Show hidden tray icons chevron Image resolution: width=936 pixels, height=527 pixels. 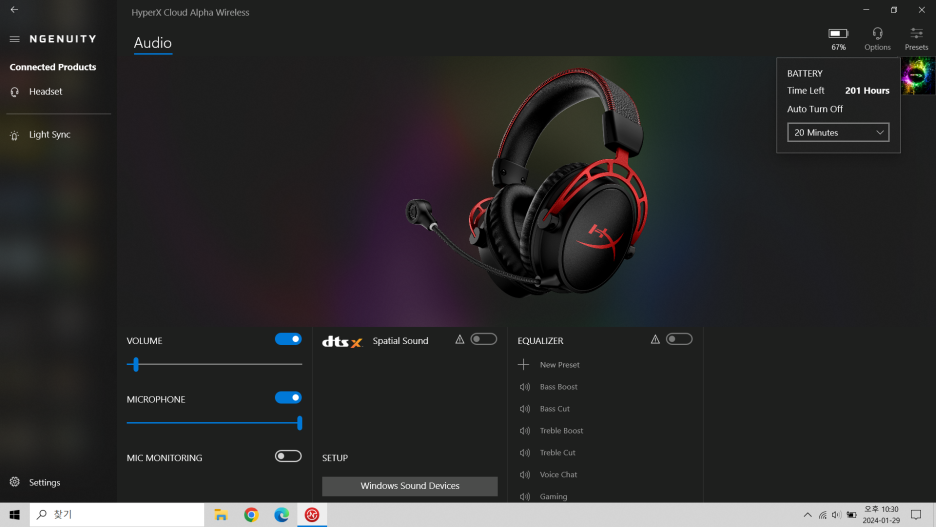point(807,515)
